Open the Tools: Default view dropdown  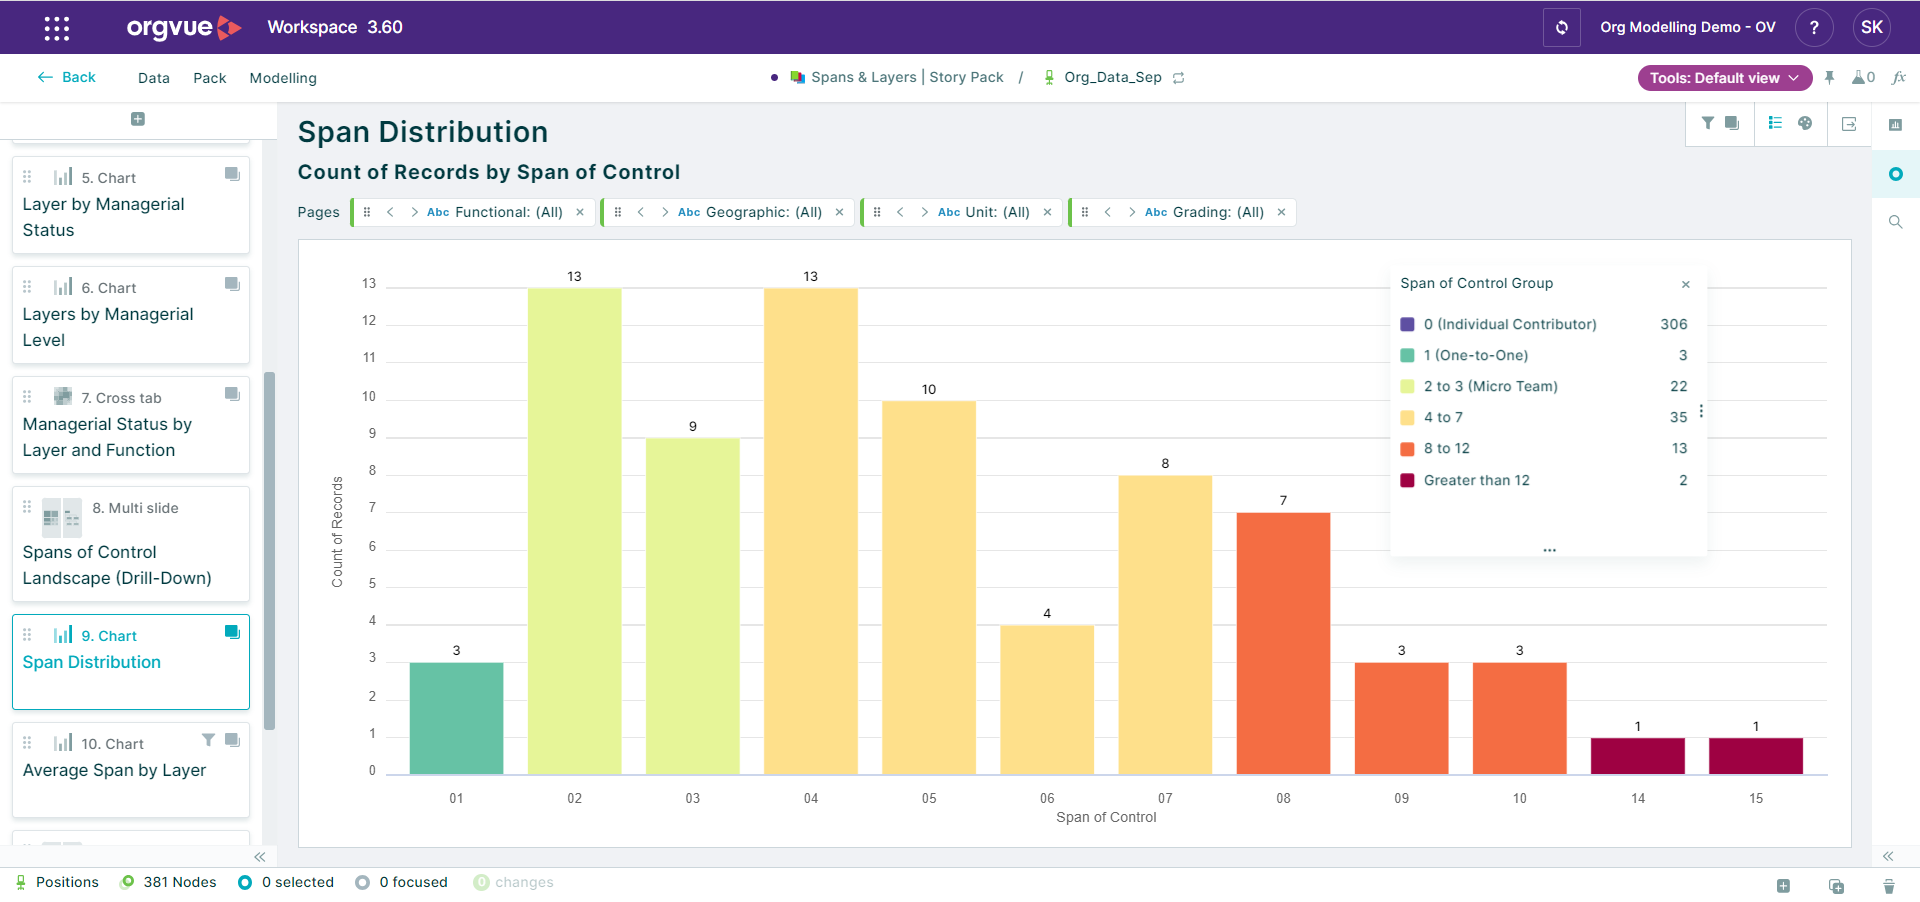click(1725, 78)
